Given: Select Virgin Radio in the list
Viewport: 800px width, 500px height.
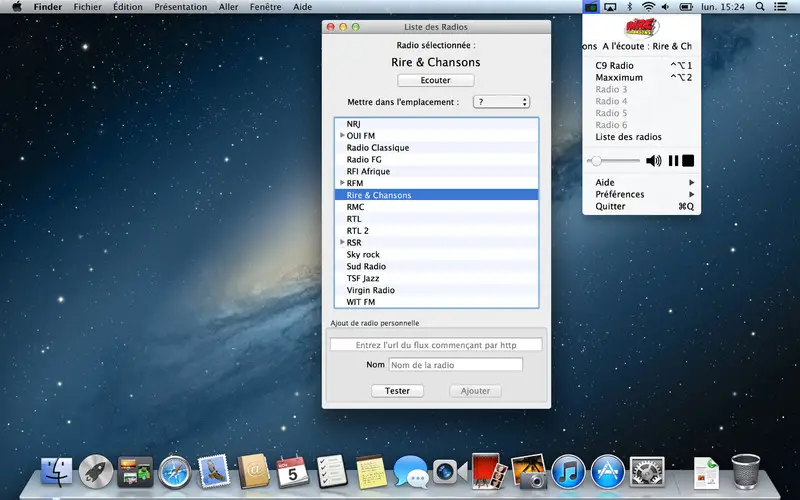Looking at the screenshot, I should [x=436, y=290].
